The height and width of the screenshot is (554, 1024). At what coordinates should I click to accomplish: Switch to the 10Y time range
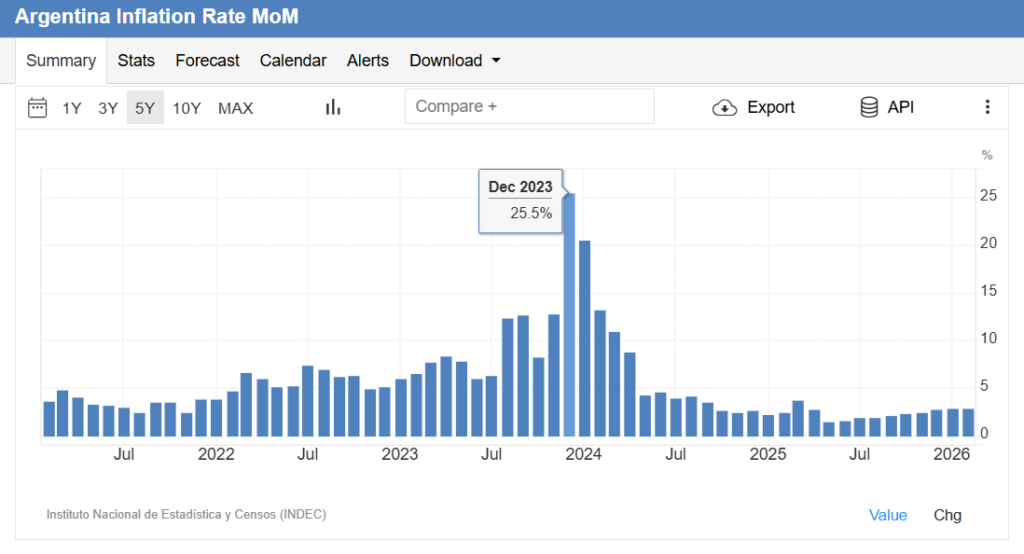pyautogui.click(x=187, y=108)
